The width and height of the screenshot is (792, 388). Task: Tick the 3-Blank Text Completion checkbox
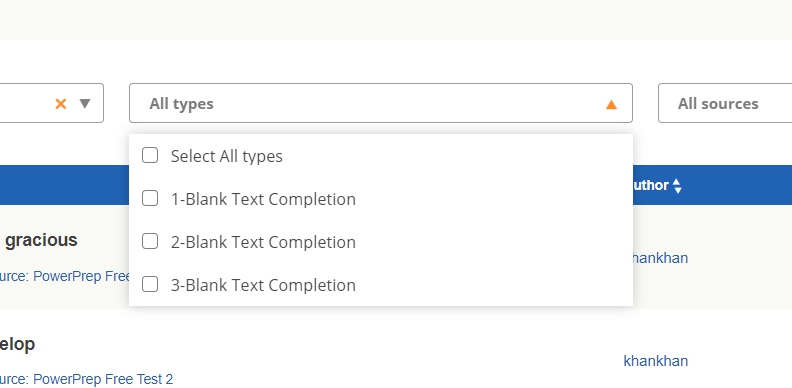[x=150, y=284]
